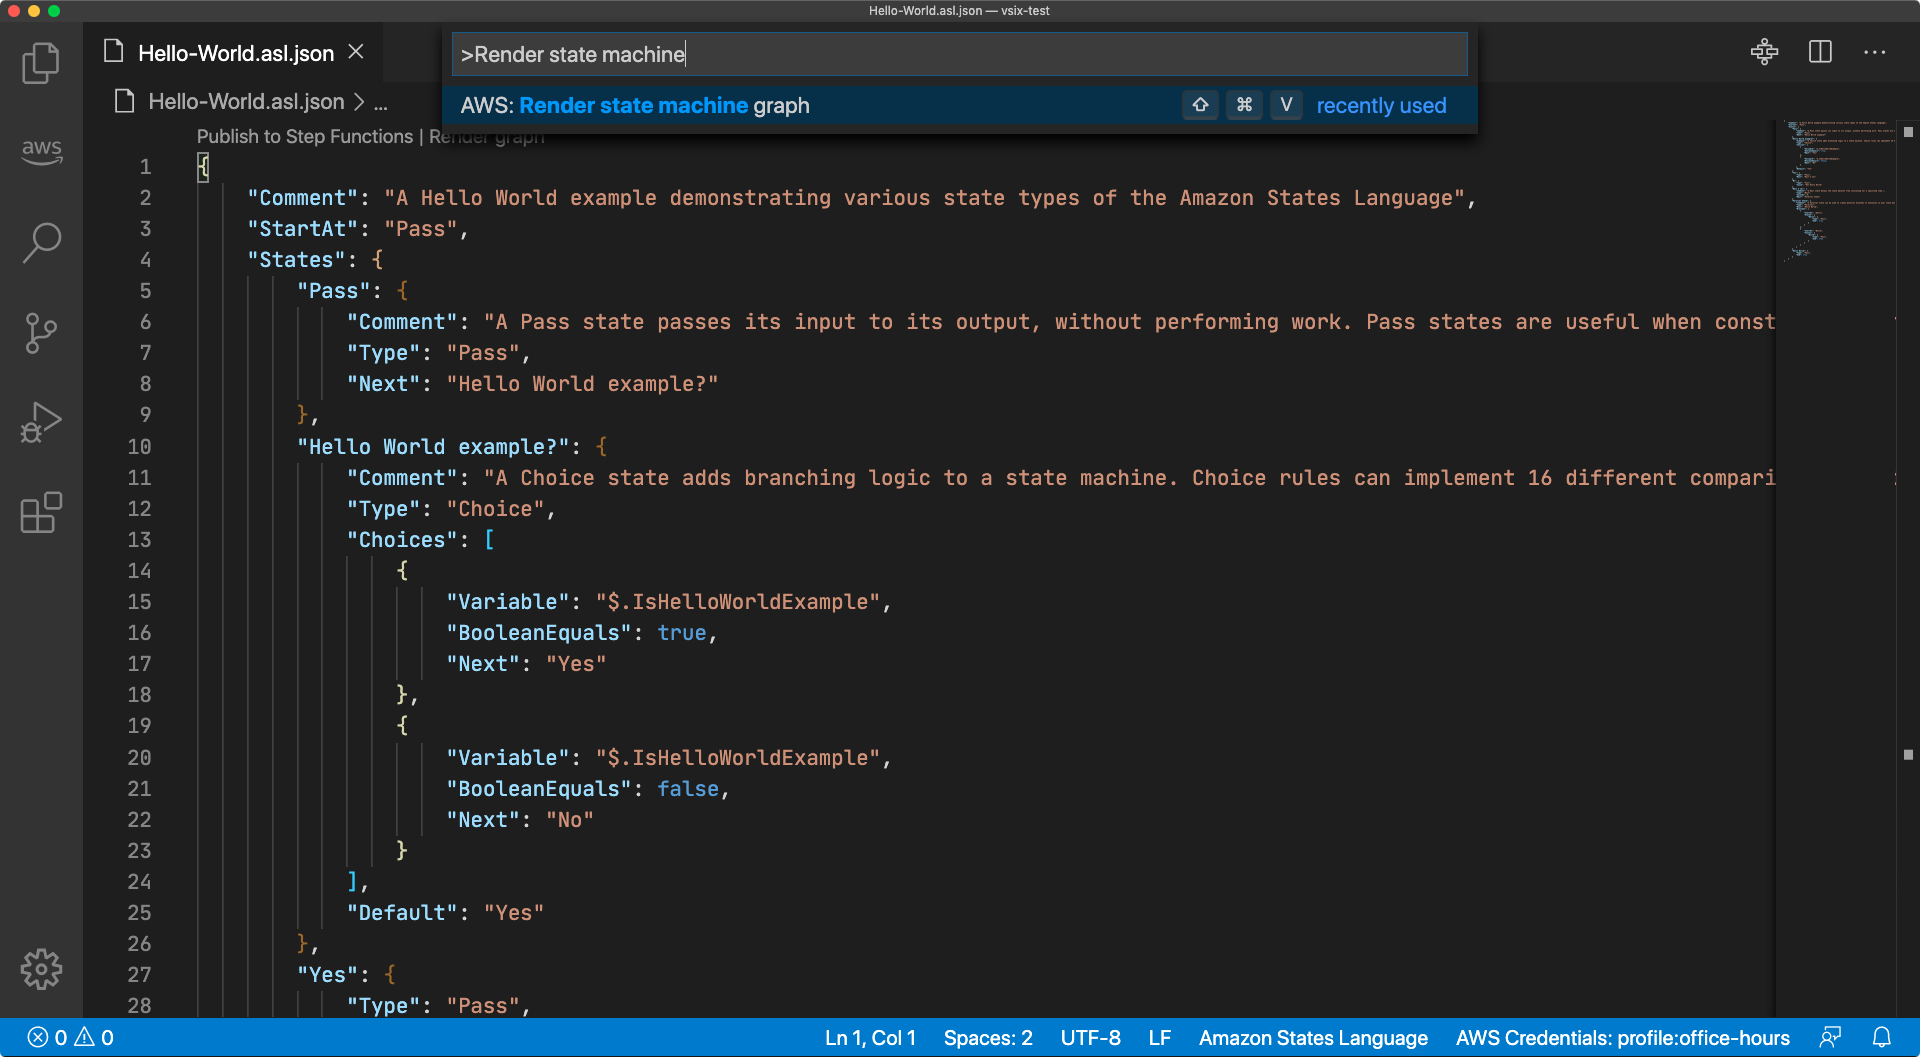The width and height of the screenshot is (1920, 1057).
Task: Open the More Actions ellipsis menu
Action: click(1875, 52)
